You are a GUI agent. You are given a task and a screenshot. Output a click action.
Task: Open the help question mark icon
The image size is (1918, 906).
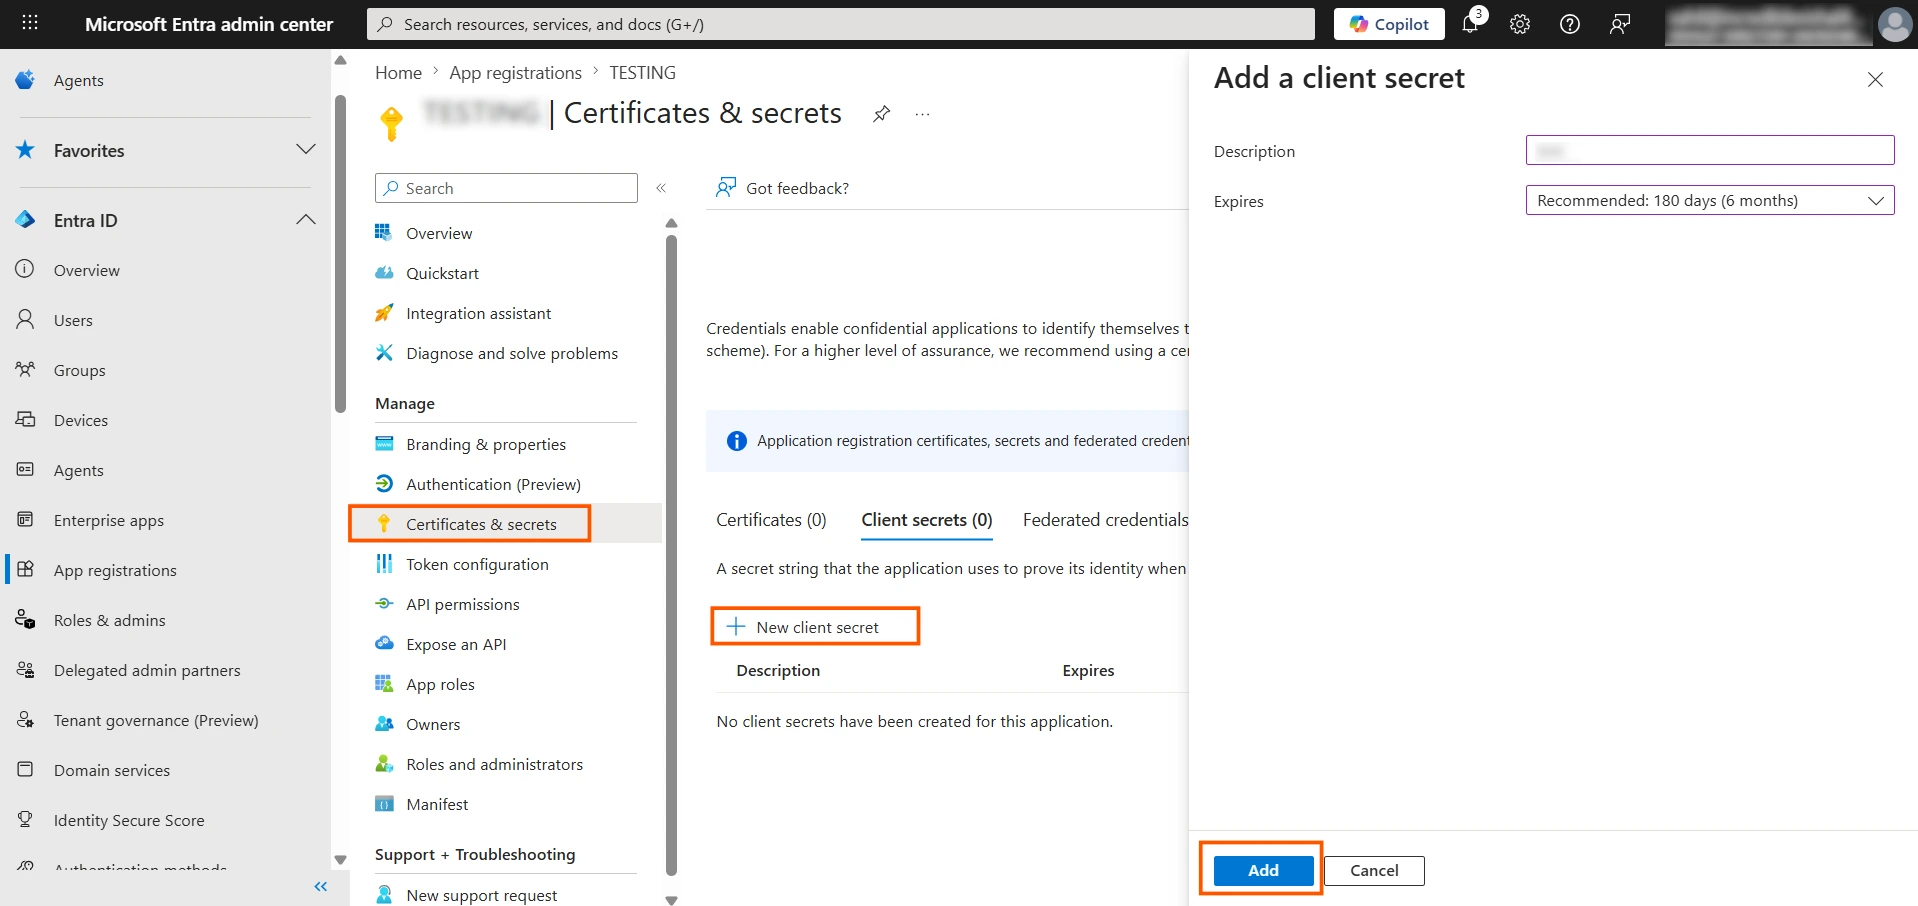[1570, 24]
